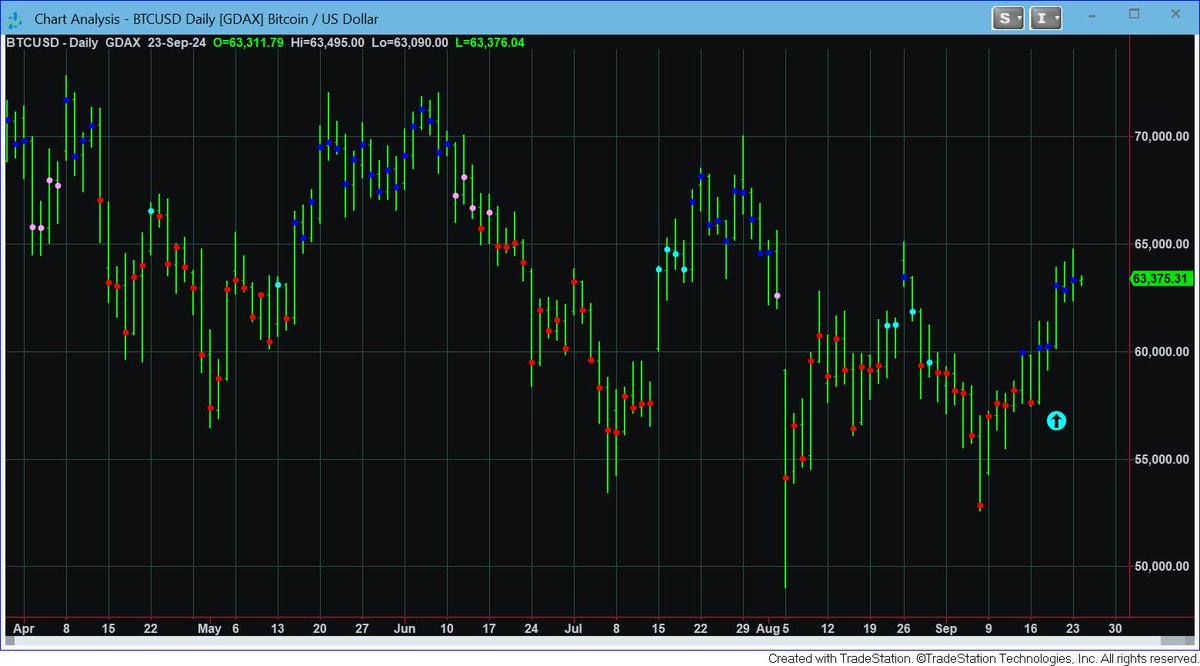Click the 27 date label on time axis
Viewport: 1200px width, 666px height.
click(362, 629)
